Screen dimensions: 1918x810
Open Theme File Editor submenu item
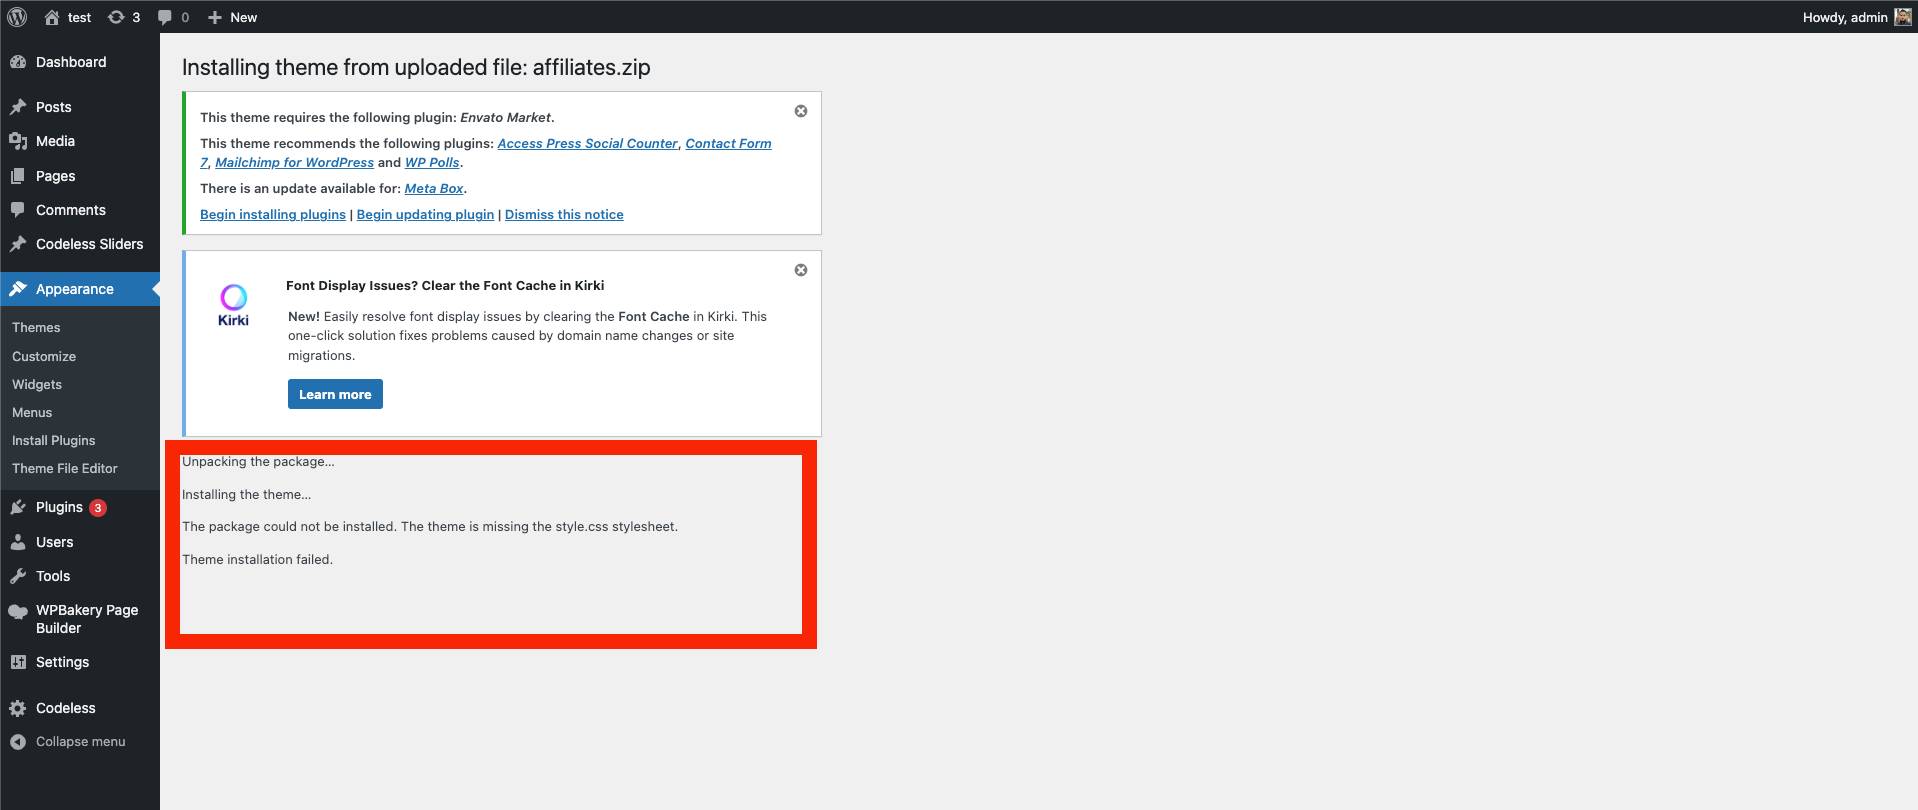tap(65, 468)
